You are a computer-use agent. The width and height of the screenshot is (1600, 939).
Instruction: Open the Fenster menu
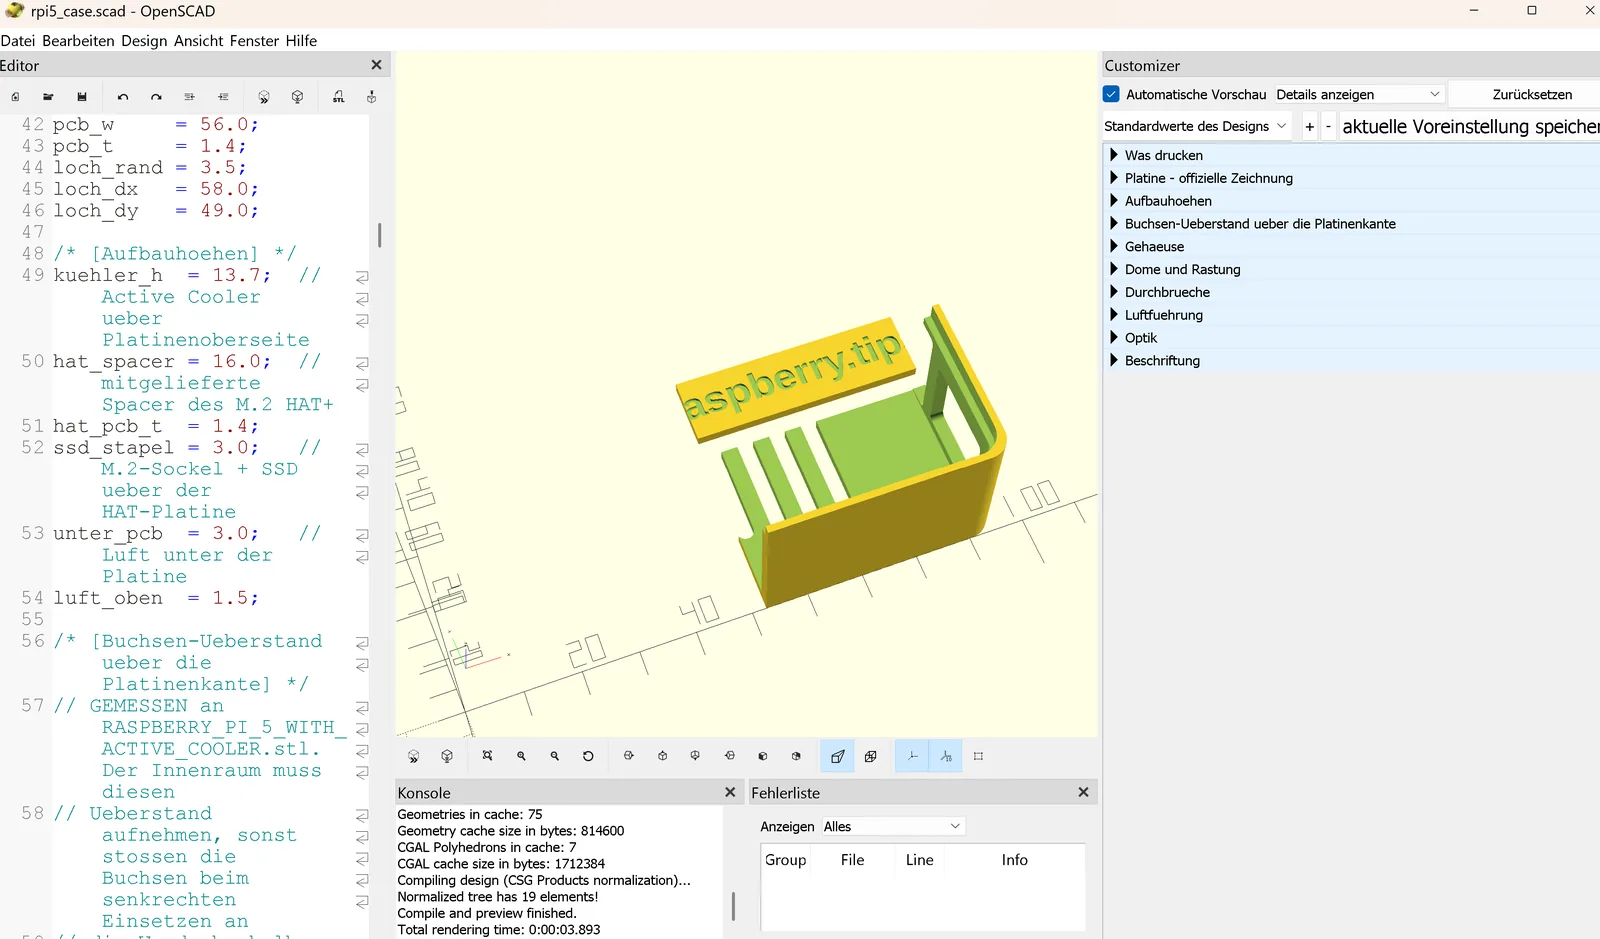click(x=254, y=41)
